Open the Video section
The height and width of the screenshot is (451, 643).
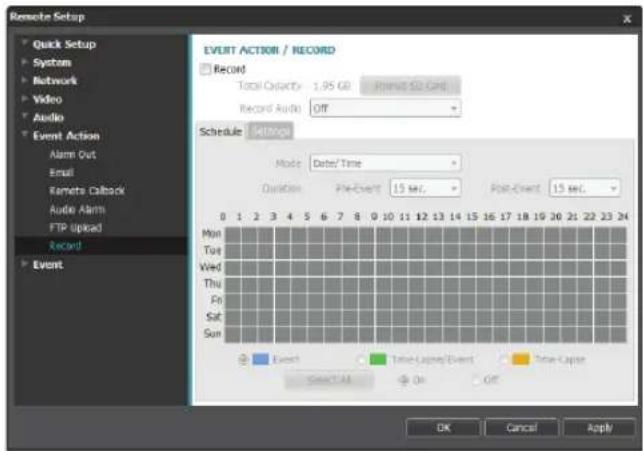(x=48, y=99)
